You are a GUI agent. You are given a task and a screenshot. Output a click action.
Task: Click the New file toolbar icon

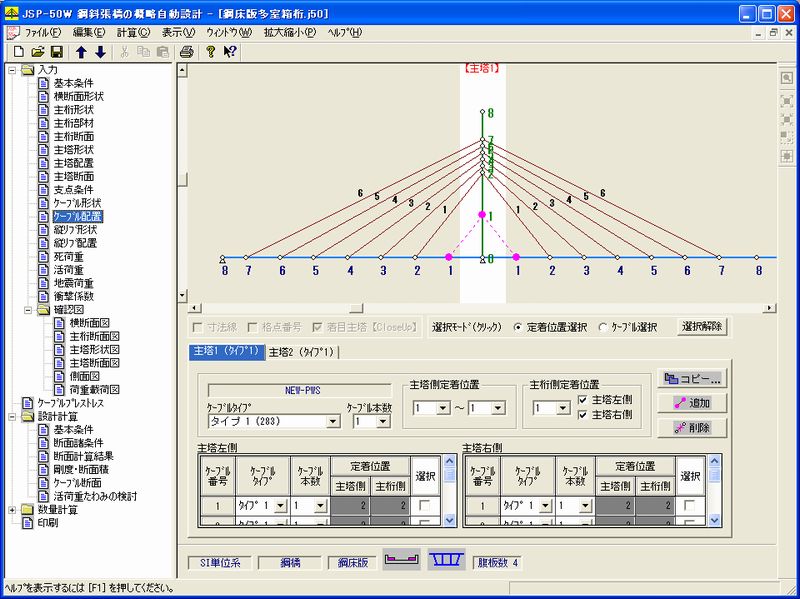(18, 51)
